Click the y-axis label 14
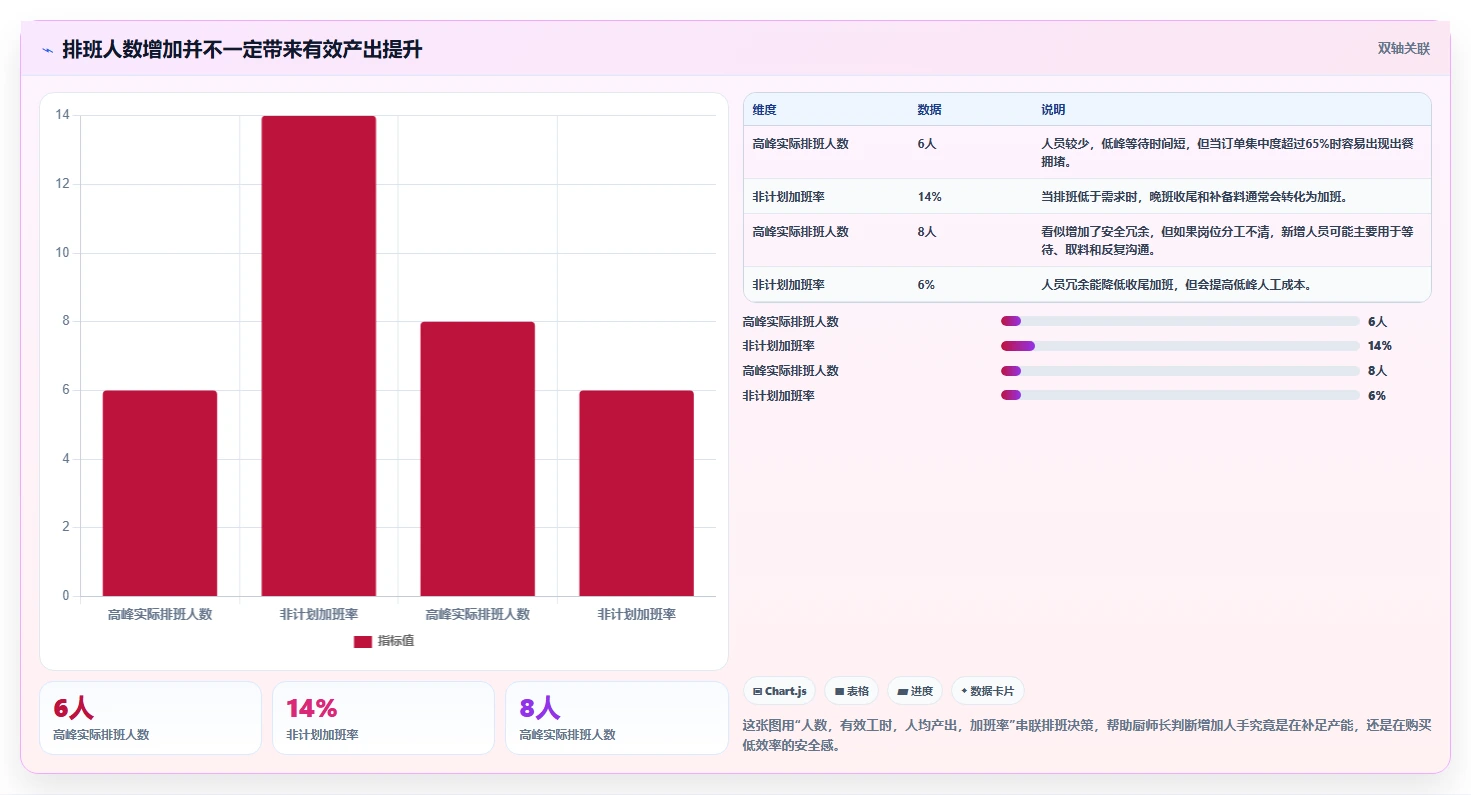The image size is (1471, 795). tap(63, 115)
